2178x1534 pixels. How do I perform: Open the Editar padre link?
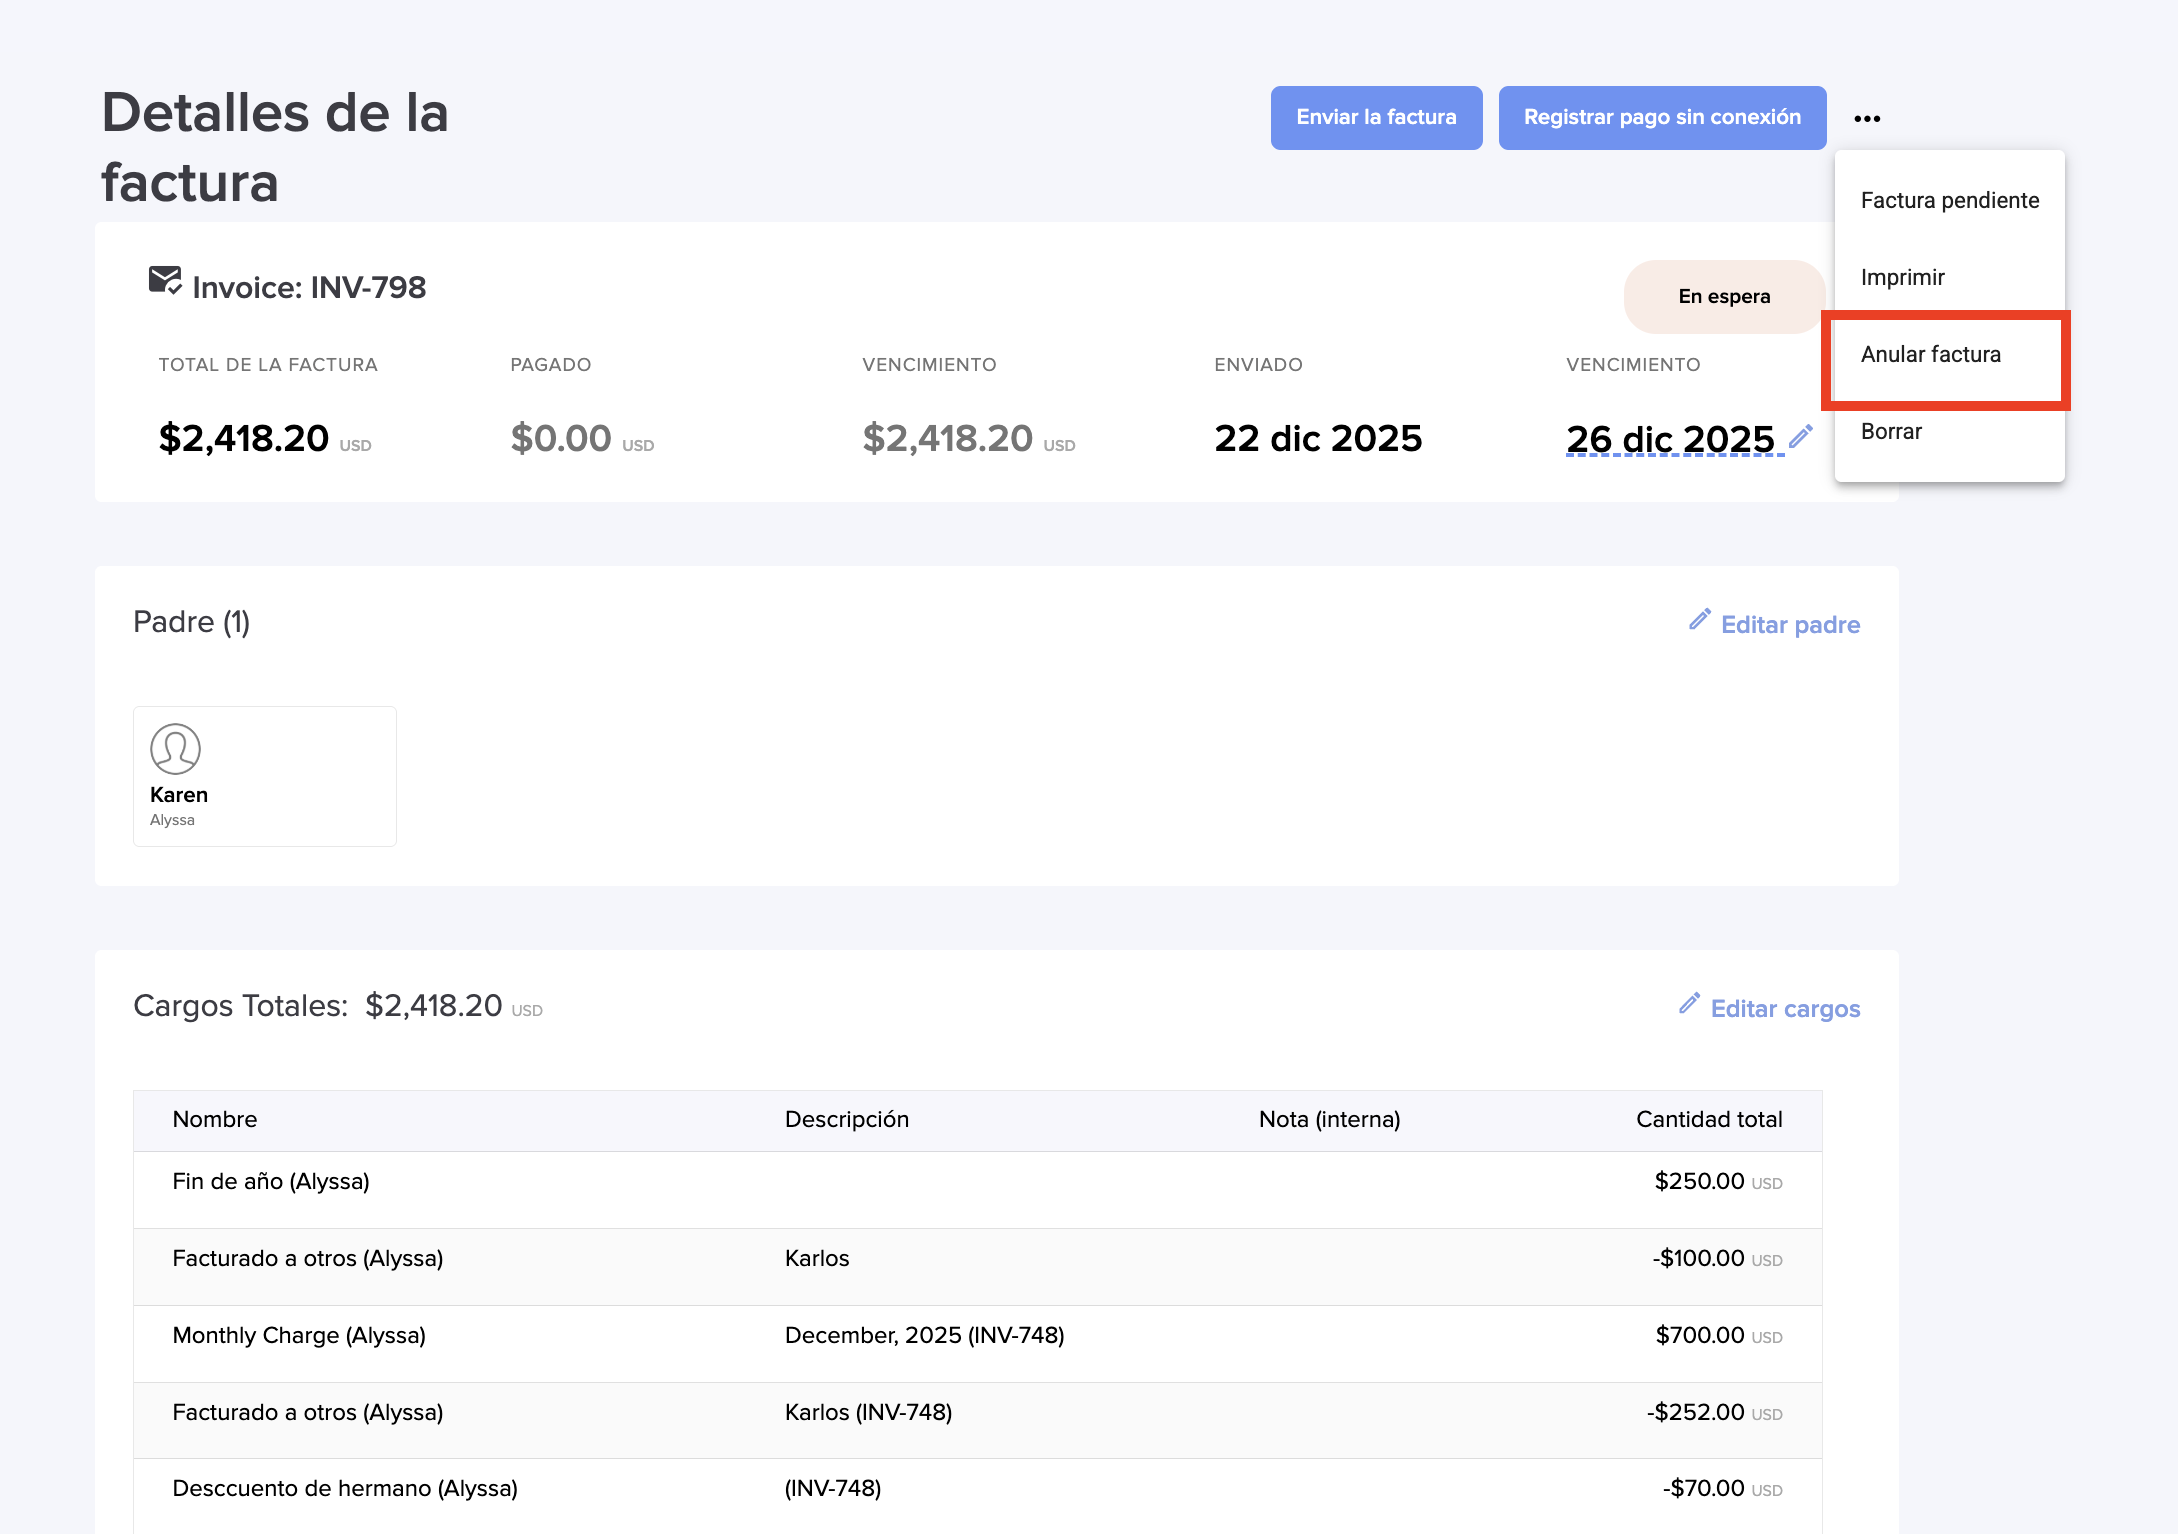pos(1789,625)
